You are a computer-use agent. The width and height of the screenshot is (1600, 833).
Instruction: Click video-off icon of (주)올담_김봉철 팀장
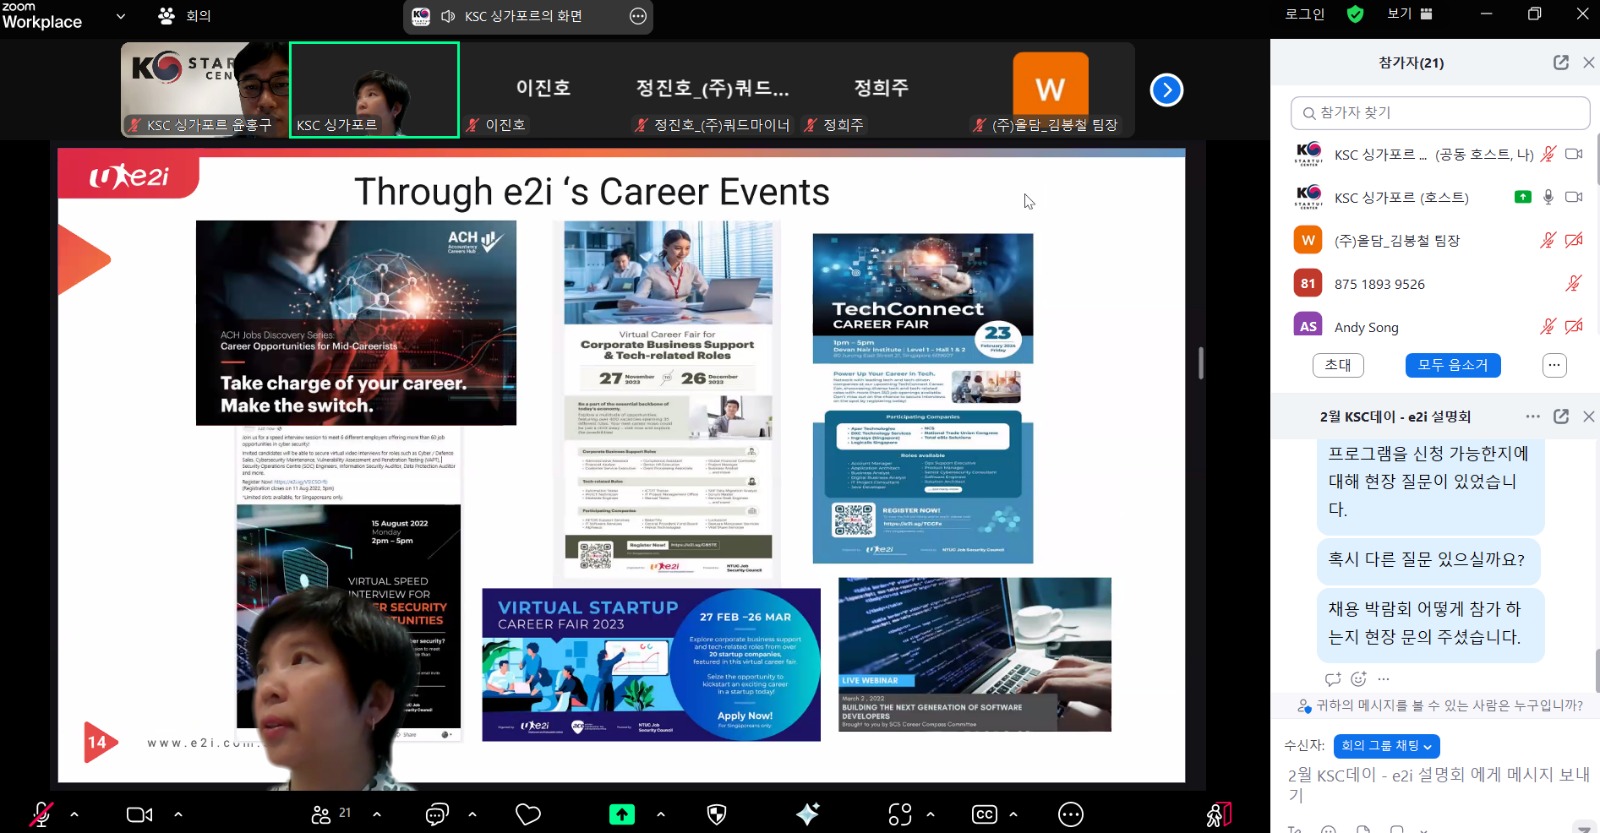[1574, 240]
